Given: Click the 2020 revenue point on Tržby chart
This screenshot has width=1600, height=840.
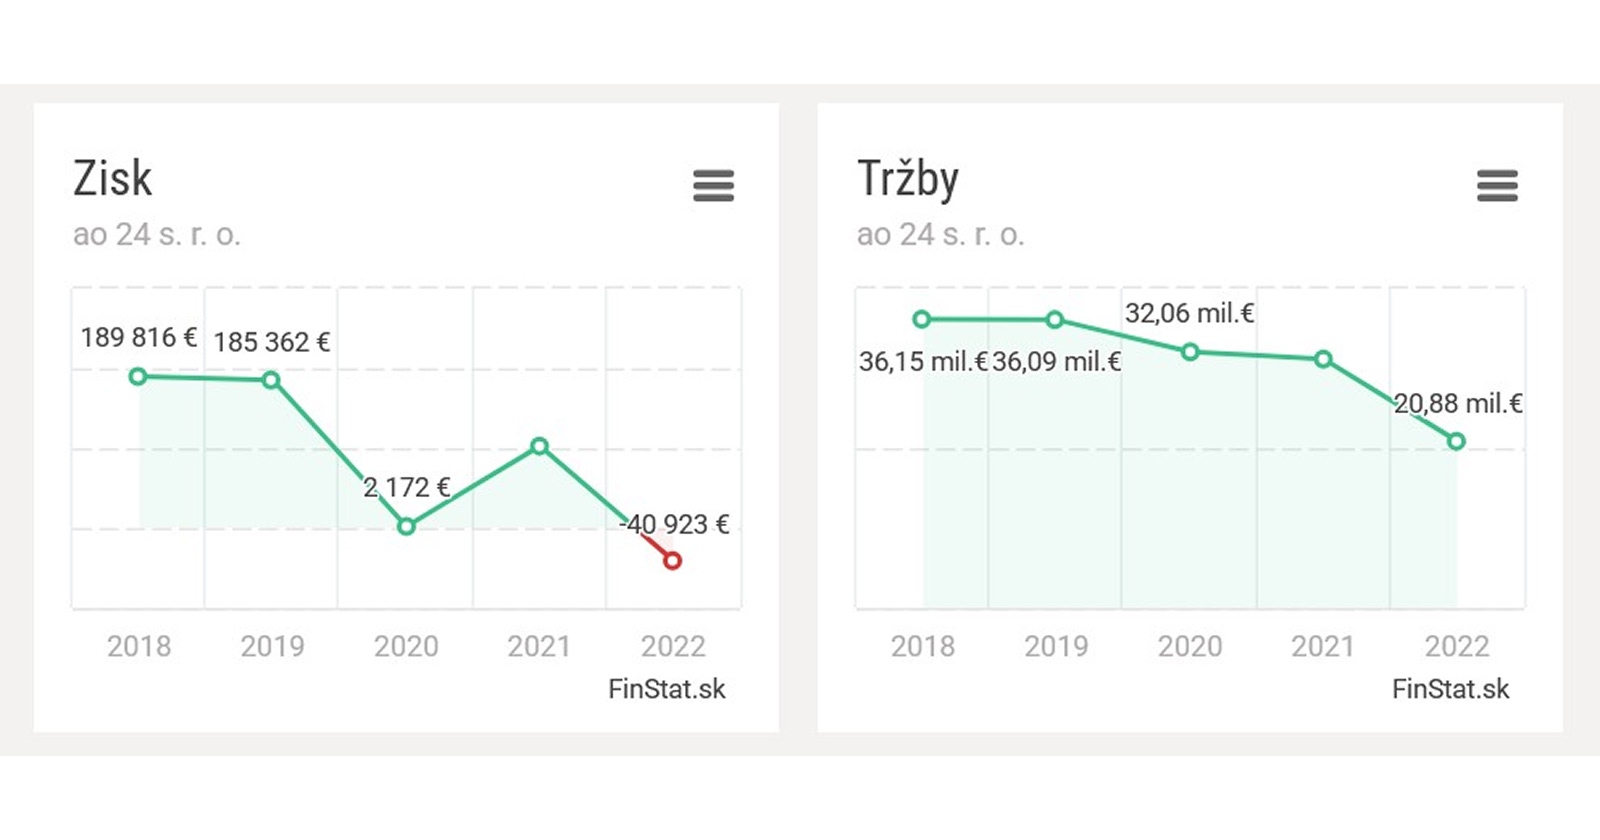Looking at the screenshot, I should 1190,352.
